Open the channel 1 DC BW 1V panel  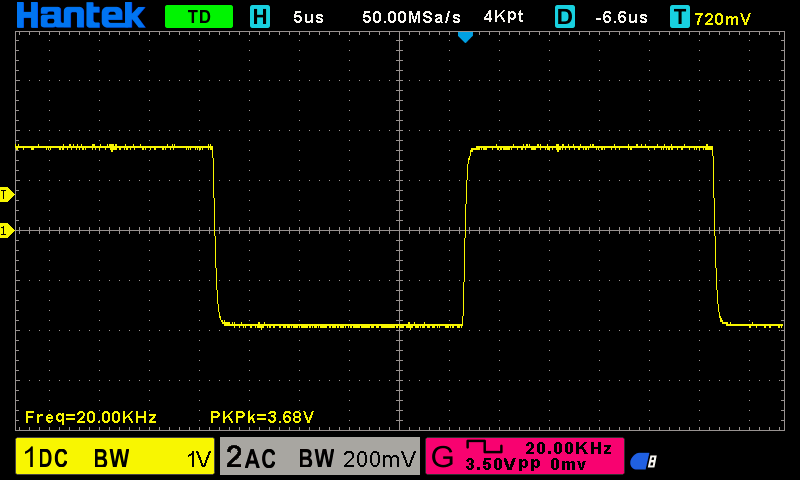pos(115,456)
